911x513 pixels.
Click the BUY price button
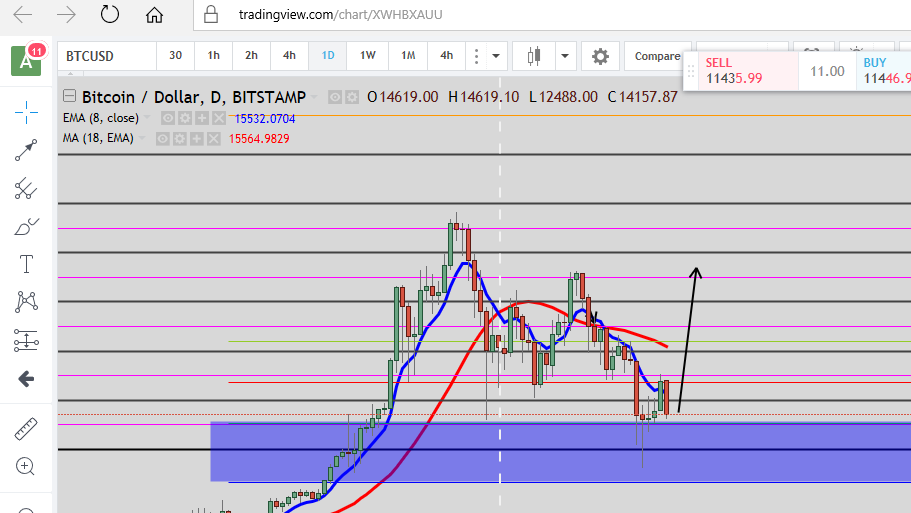(x=884, y=71)
